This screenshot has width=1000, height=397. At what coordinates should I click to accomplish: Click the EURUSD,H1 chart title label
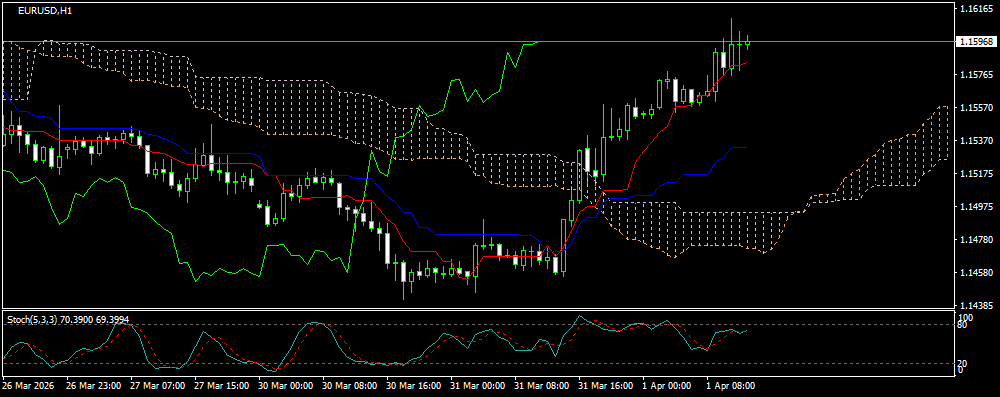point(44,11)
